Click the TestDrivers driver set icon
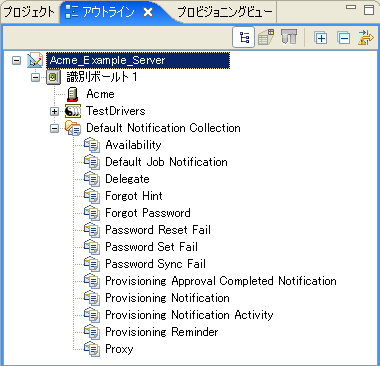 [73, 111]
